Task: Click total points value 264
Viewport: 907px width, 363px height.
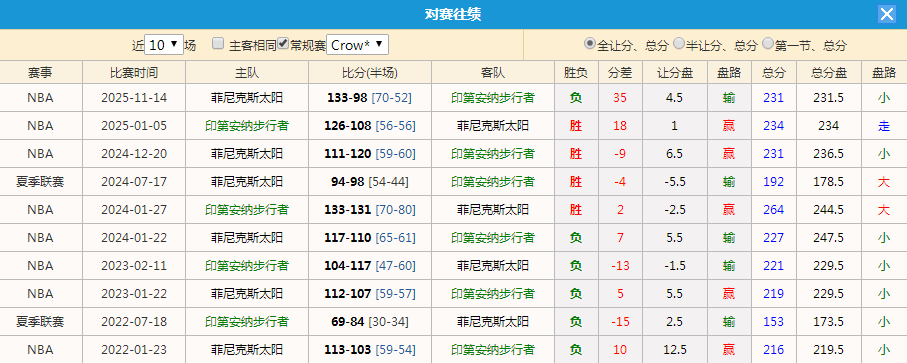Action: pos(773,210)
